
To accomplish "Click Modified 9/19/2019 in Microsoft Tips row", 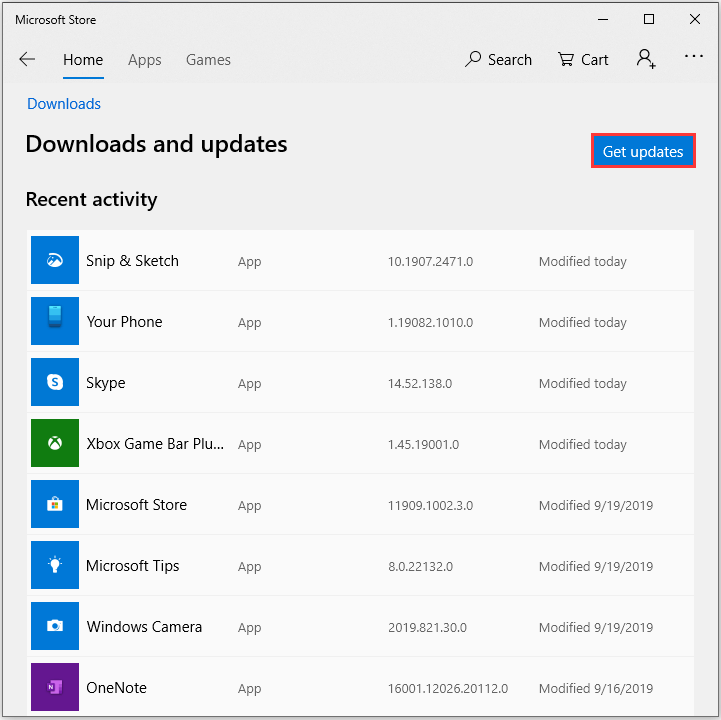I will pos(596,566).
